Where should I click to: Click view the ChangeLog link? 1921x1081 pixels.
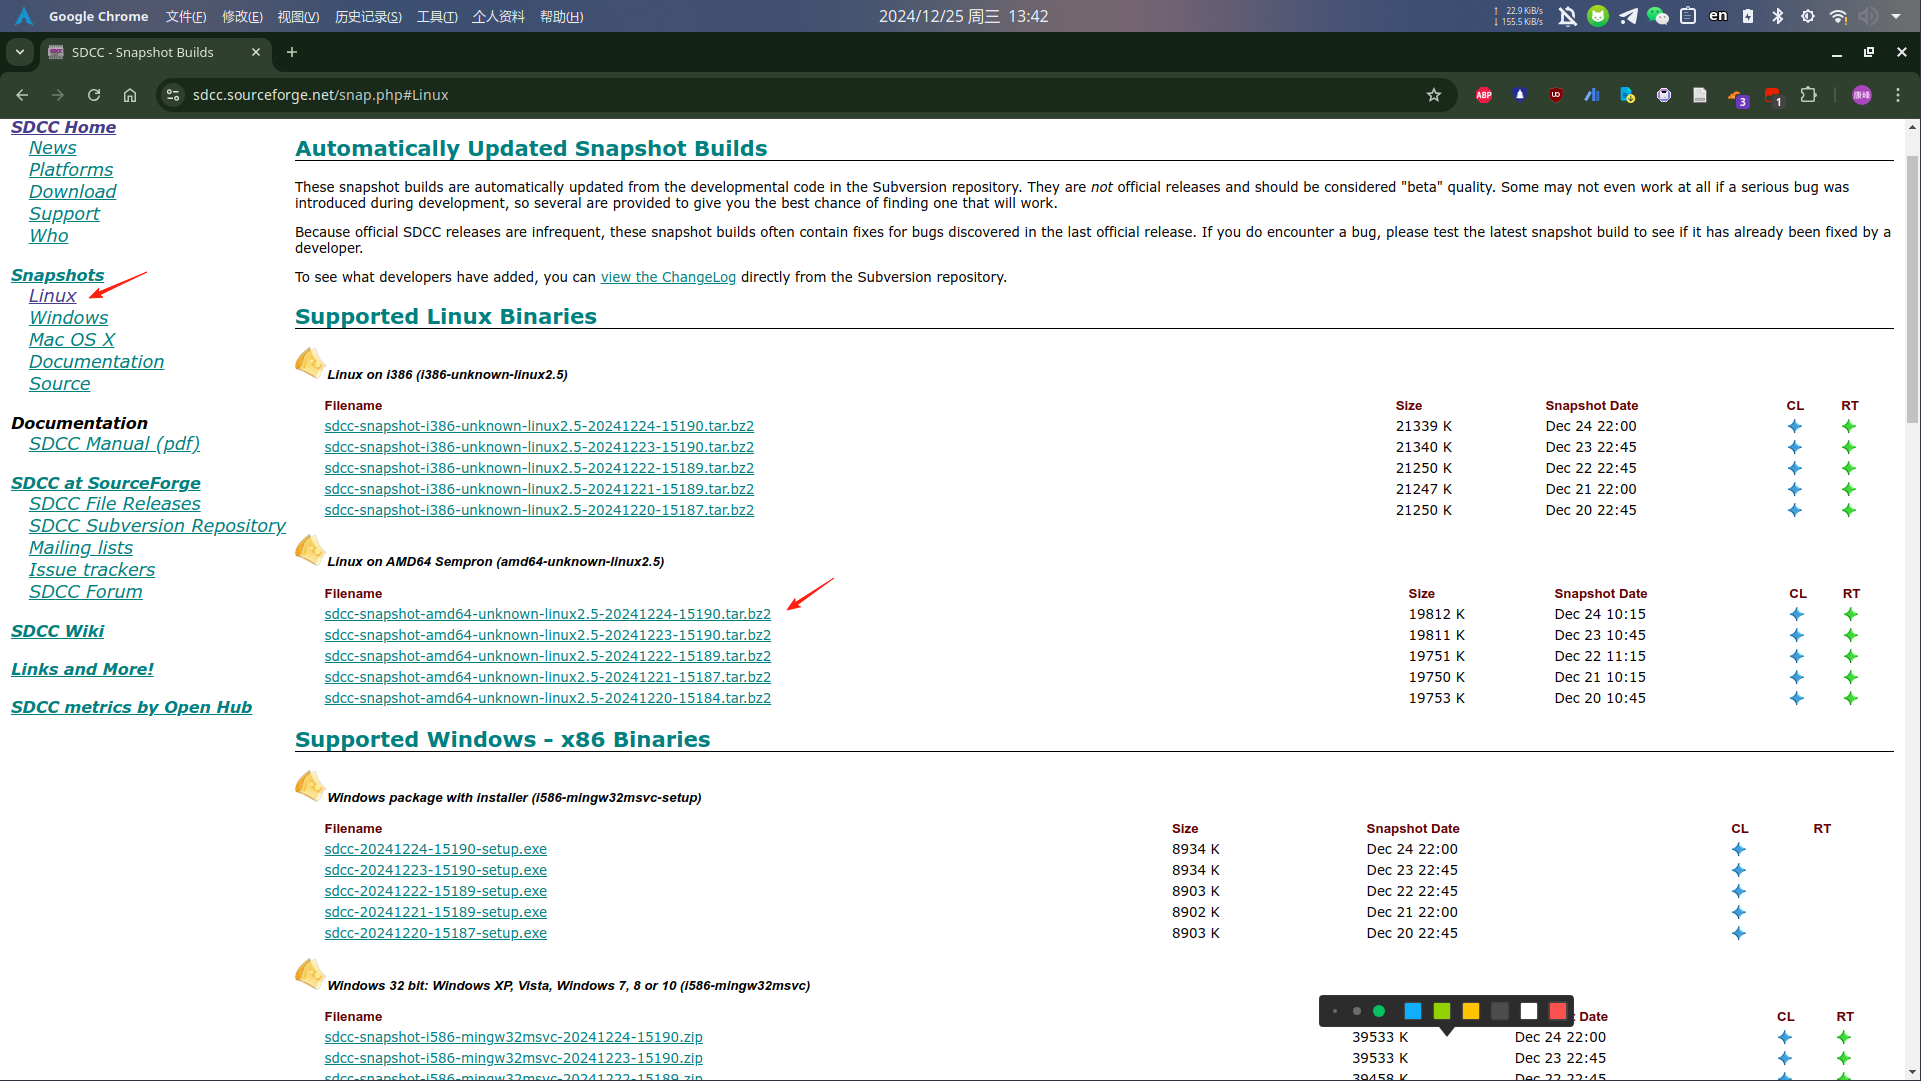668,277
